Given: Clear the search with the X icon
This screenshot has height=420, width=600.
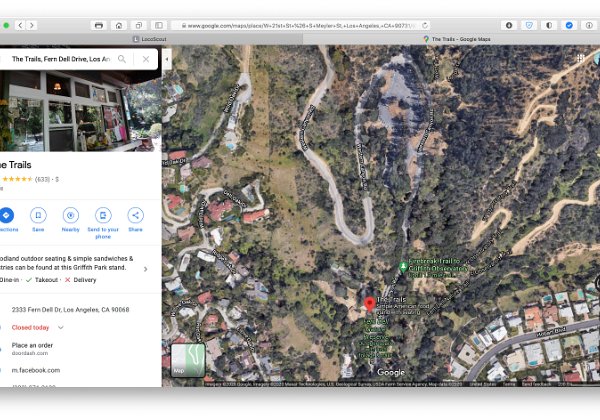Looking at the screenshot, I should tap(146, 59).
